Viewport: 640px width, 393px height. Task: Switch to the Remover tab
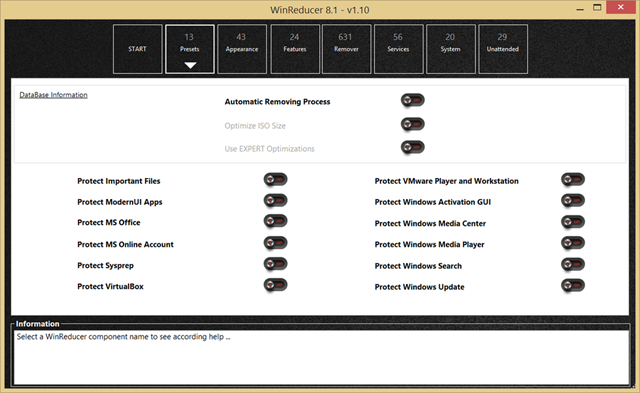coord(347,49)
